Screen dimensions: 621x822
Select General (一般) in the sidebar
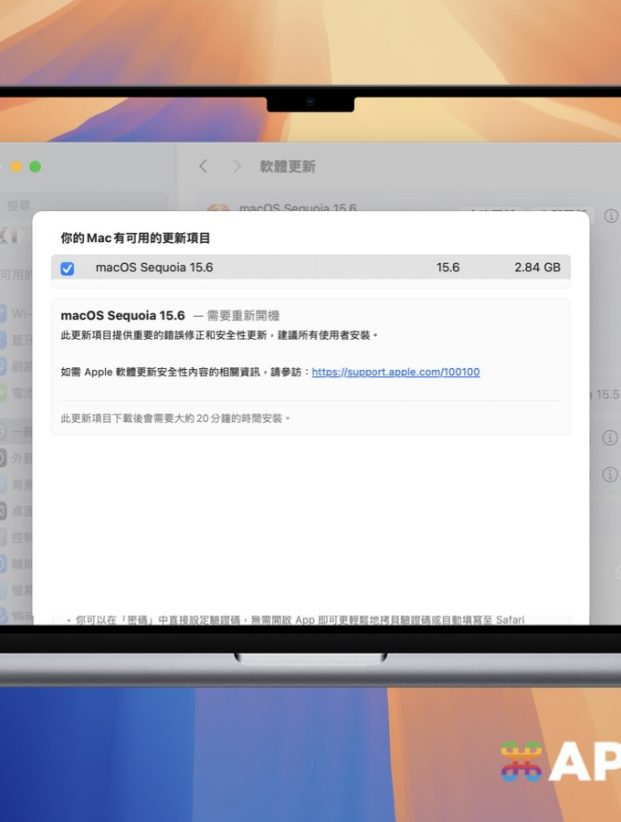click(14, 431)
